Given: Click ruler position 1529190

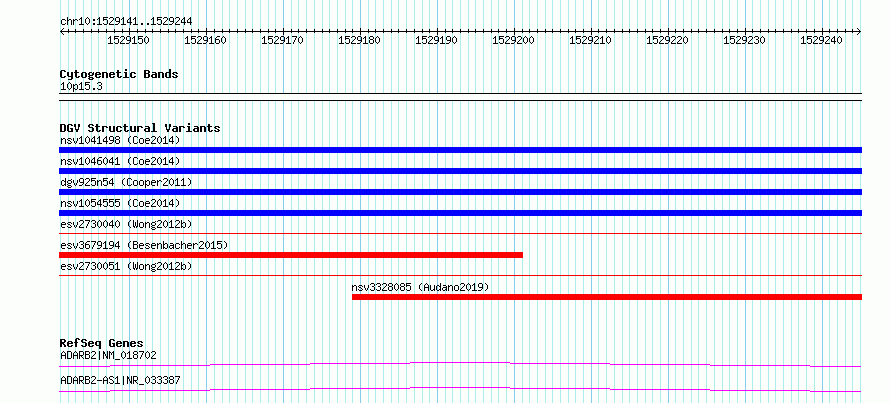Looking at the screenshot, I should coord(436,40).
